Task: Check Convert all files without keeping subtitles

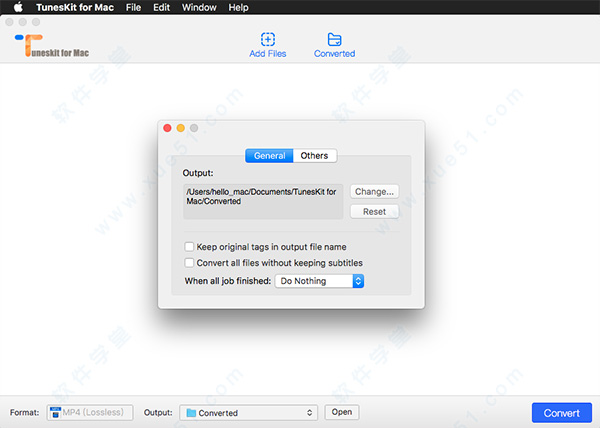Action: pyautogui.click(x=189, y=263)
